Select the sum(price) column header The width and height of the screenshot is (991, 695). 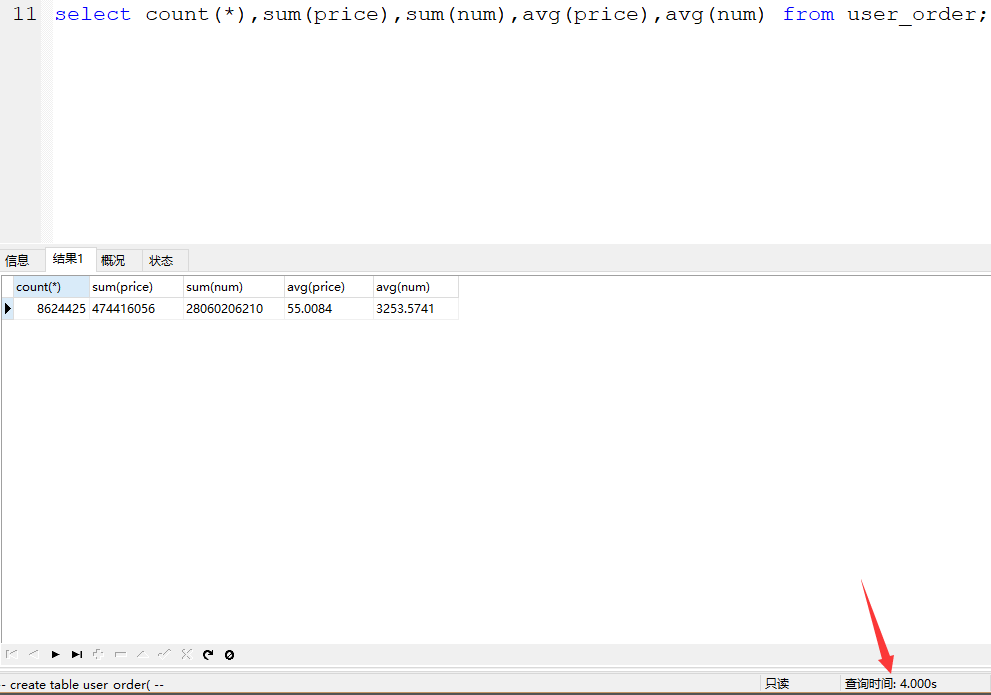136,287
